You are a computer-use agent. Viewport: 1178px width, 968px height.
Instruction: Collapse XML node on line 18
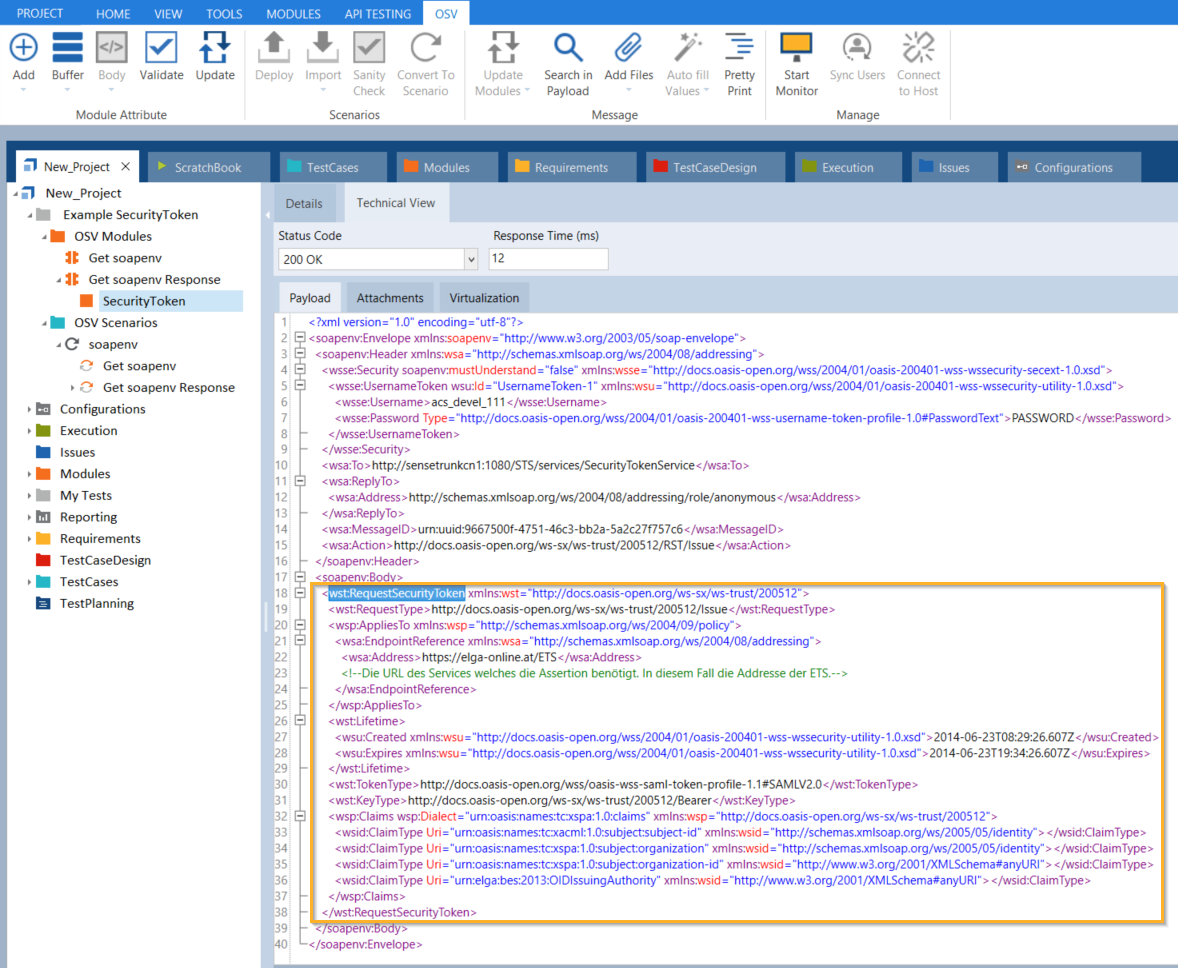(x=299, y=593)
